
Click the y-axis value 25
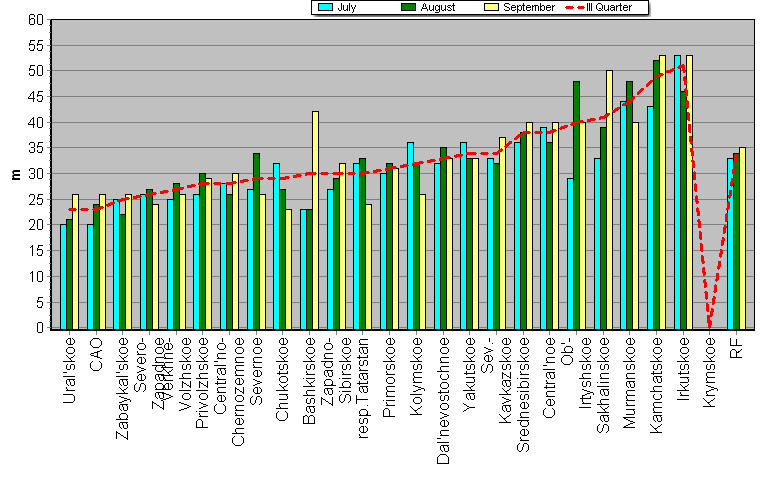point(36,200)
